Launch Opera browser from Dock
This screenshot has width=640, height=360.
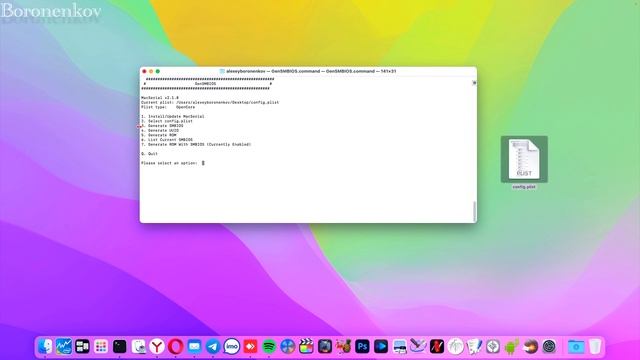(176, 347)
